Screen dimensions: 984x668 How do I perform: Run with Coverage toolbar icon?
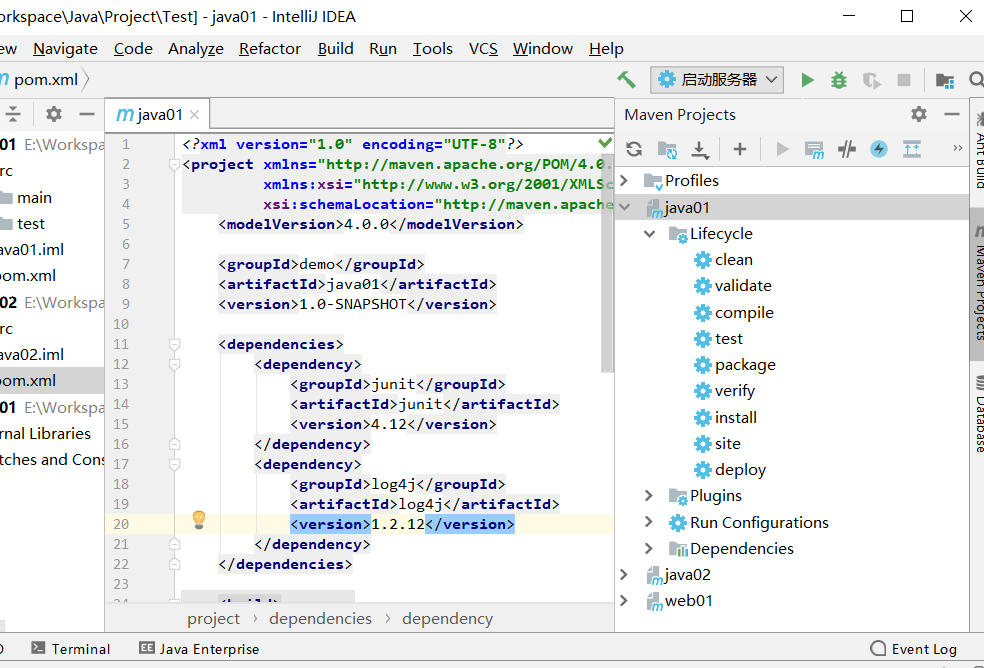(x=871, y=80)
